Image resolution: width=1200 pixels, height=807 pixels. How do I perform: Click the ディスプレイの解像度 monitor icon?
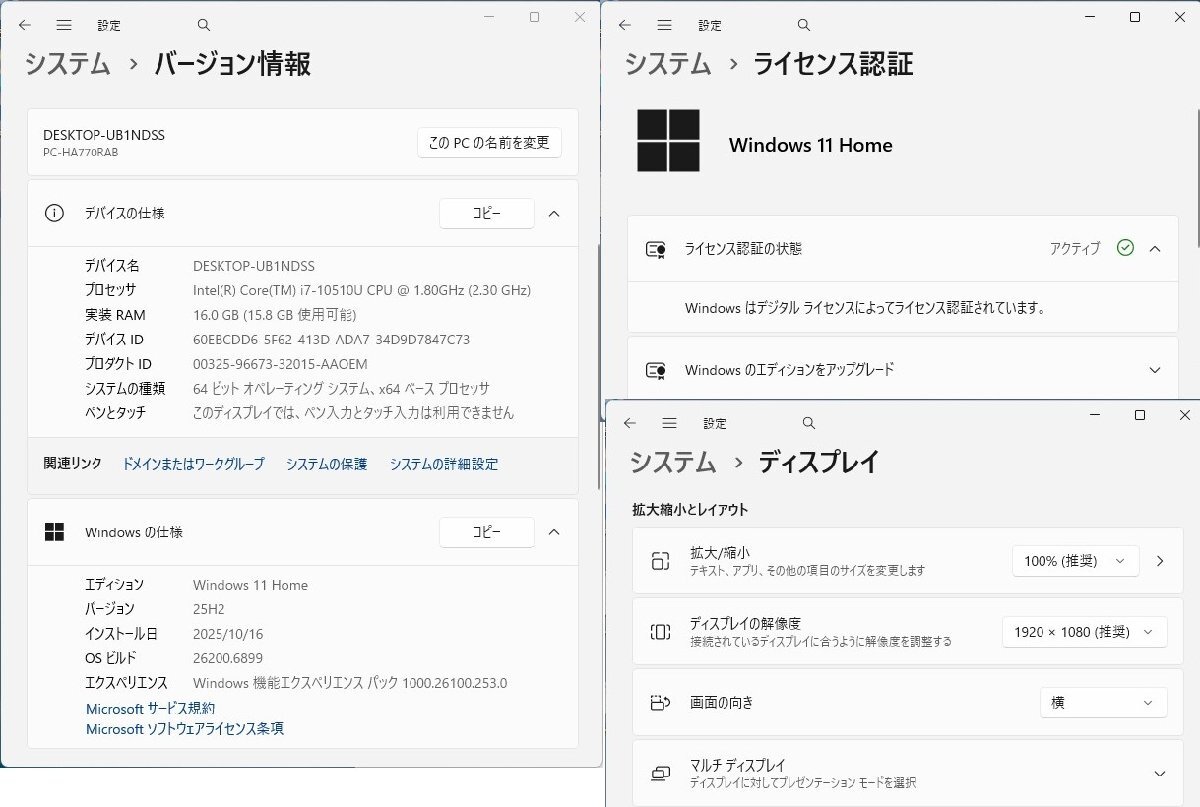[660, 631]
